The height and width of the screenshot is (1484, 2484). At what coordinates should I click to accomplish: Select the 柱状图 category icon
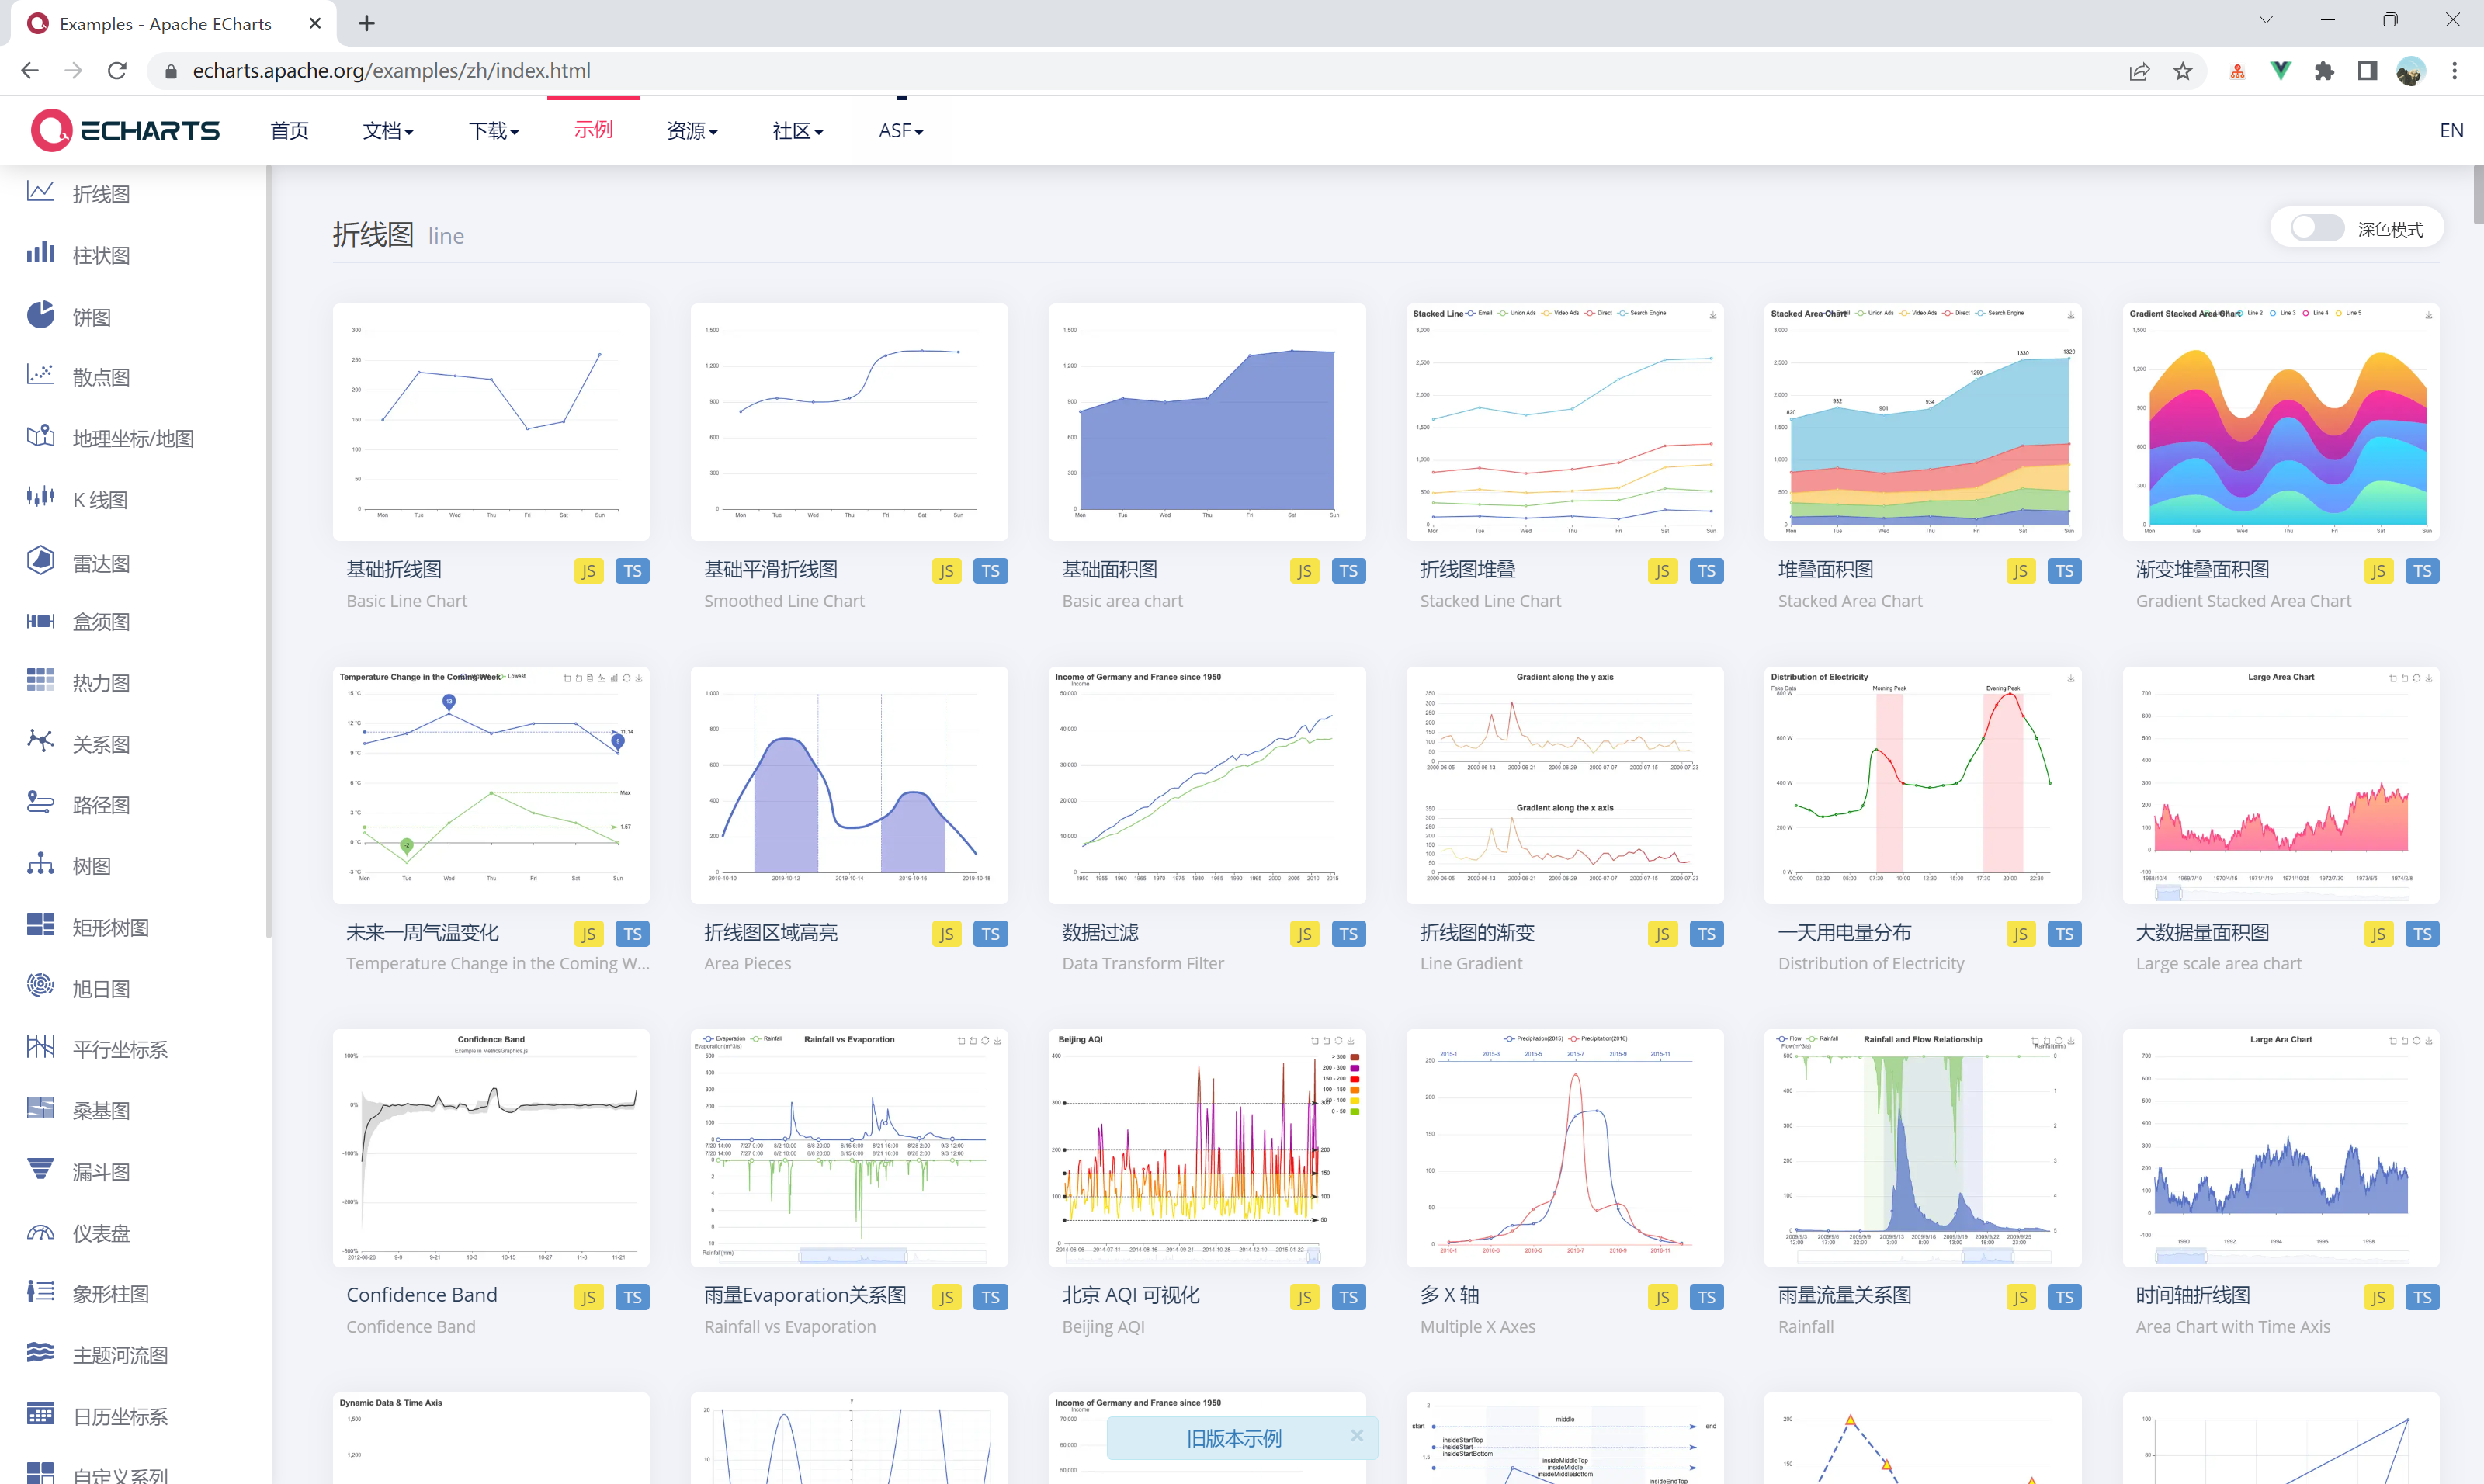click(40, 254)
